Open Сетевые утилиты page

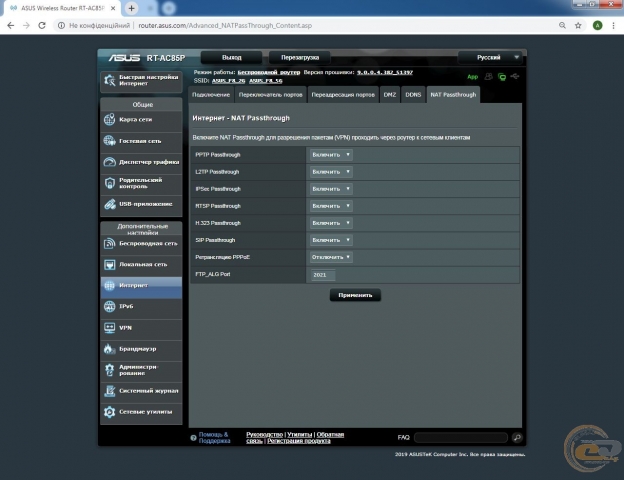click(141, 412)
